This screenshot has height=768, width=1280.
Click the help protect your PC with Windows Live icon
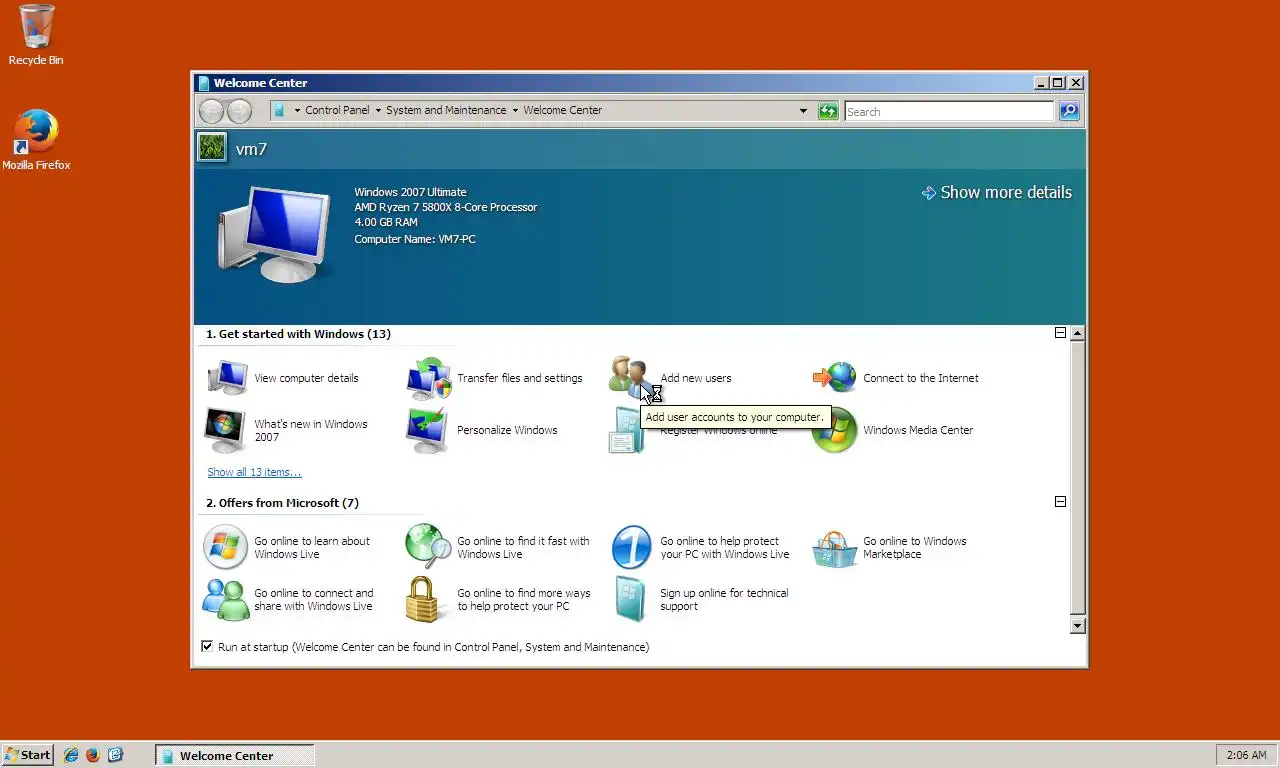coord(631,547)
